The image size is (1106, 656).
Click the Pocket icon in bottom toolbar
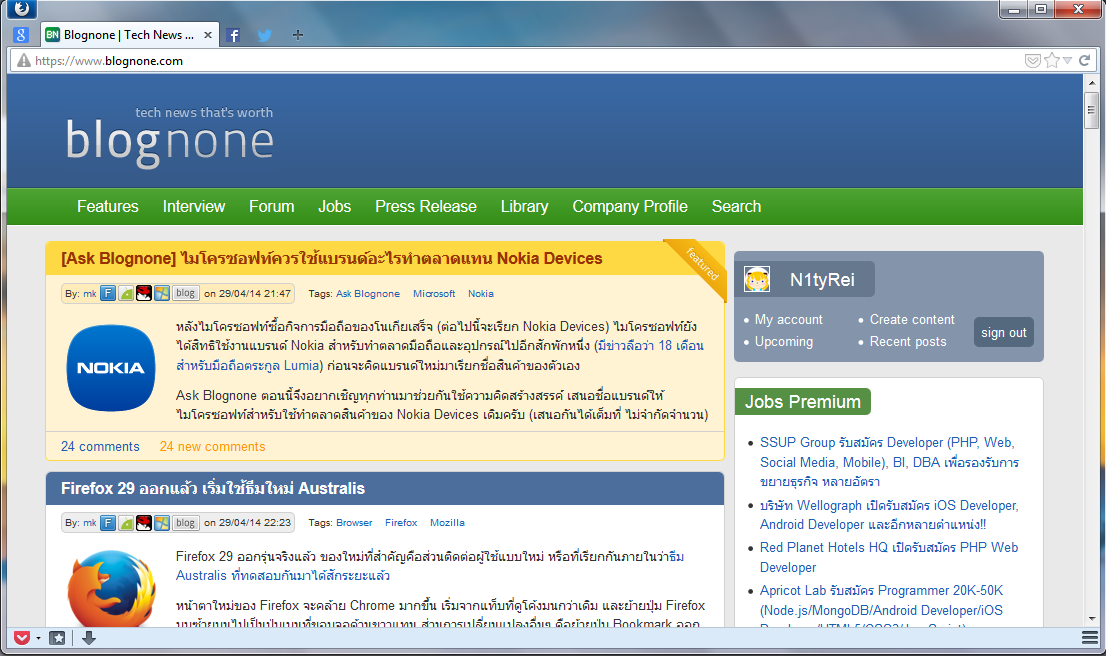pos(22,638)
